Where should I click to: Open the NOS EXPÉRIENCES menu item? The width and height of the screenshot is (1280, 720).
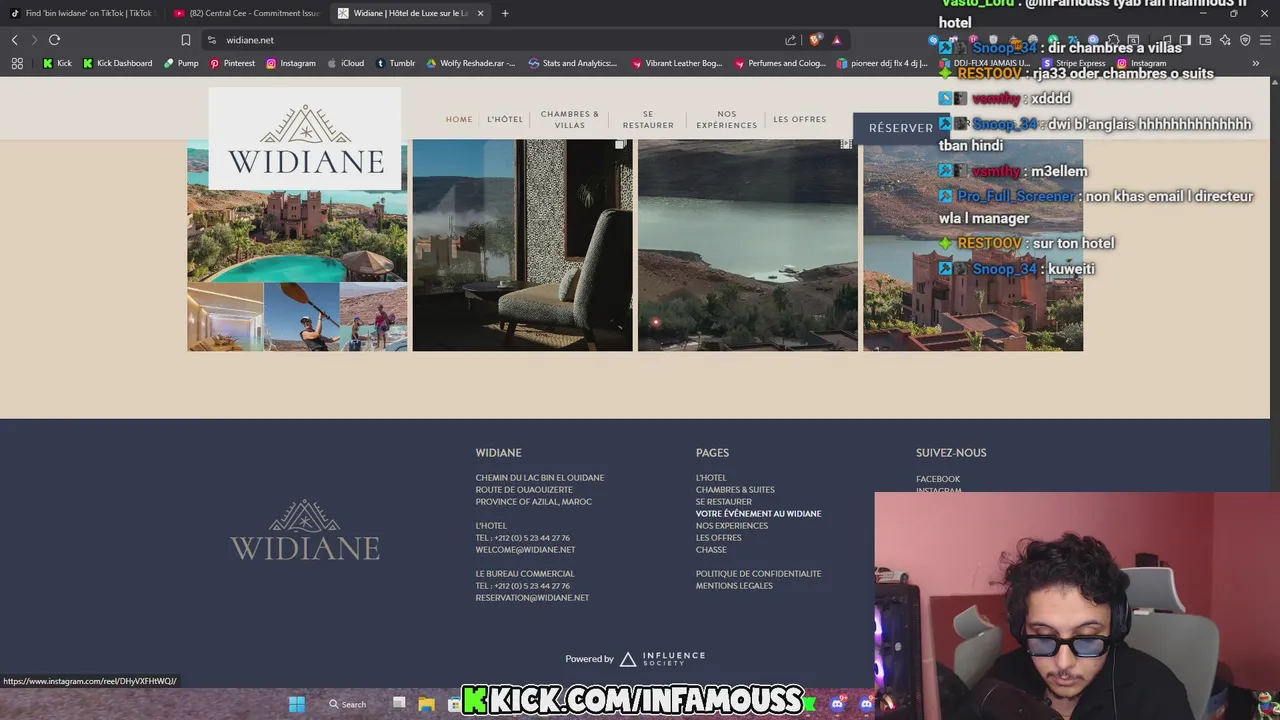tap(727, 119)
